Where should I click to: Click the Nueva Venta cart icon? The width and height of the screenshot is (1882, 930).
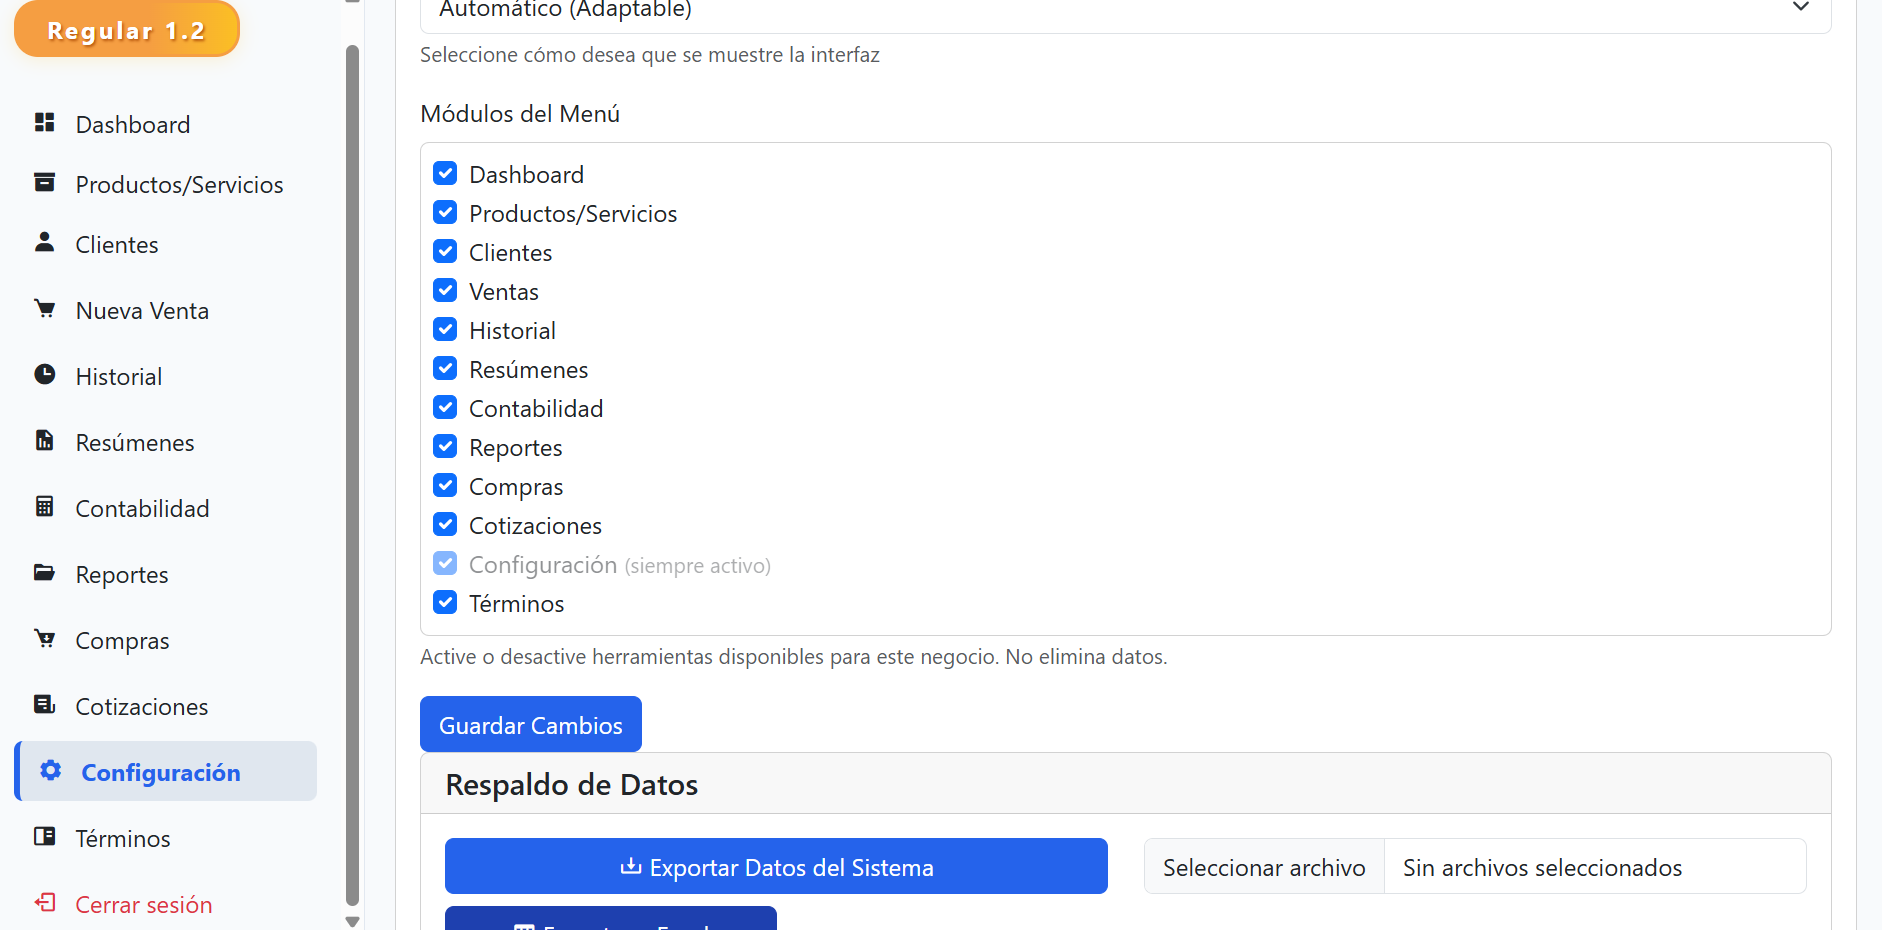[44, 308]
